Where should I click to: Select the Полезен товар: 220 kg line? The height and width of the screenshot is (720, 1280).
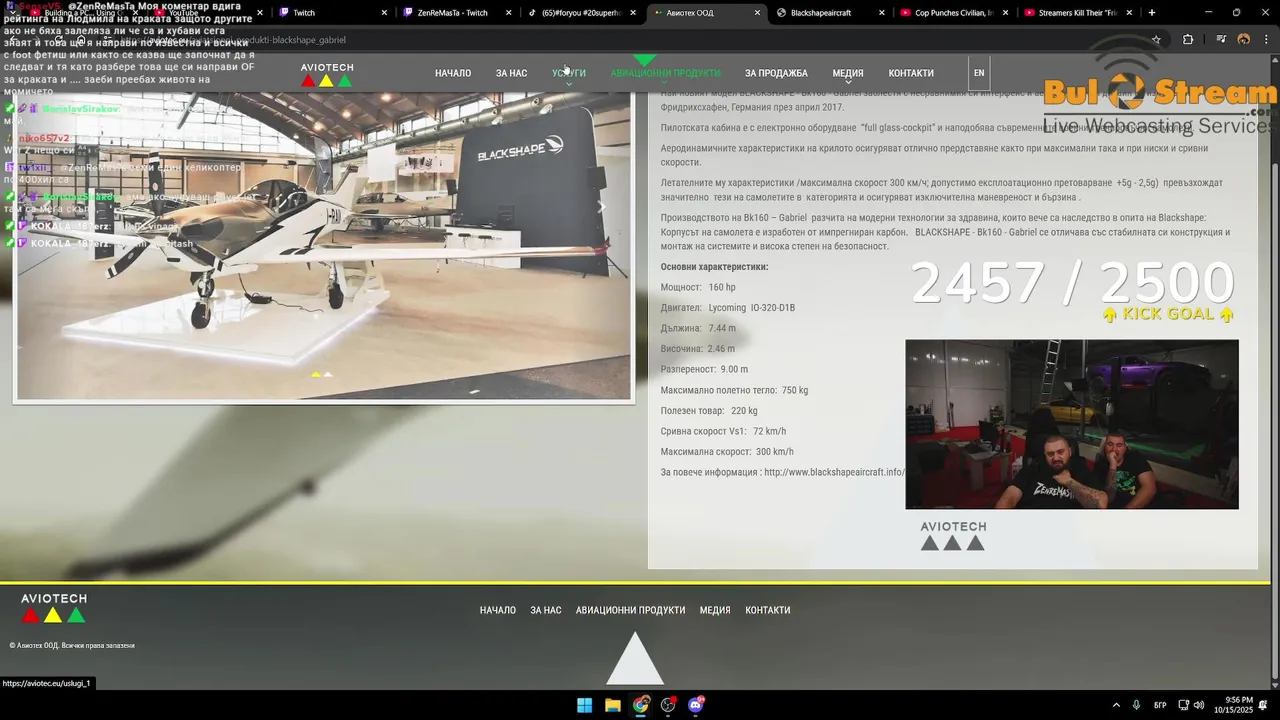[x=709, y=411]
